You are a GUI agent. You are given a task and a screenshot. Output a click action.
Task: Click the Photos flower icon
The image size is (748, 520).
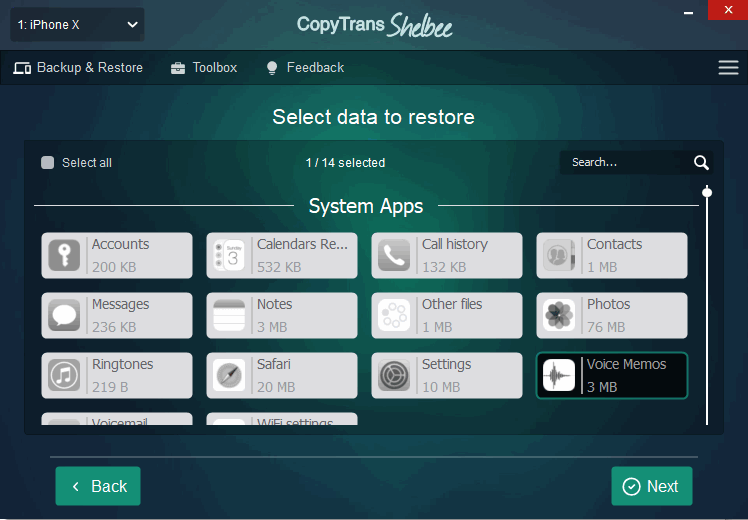click(x=559, y=315)
